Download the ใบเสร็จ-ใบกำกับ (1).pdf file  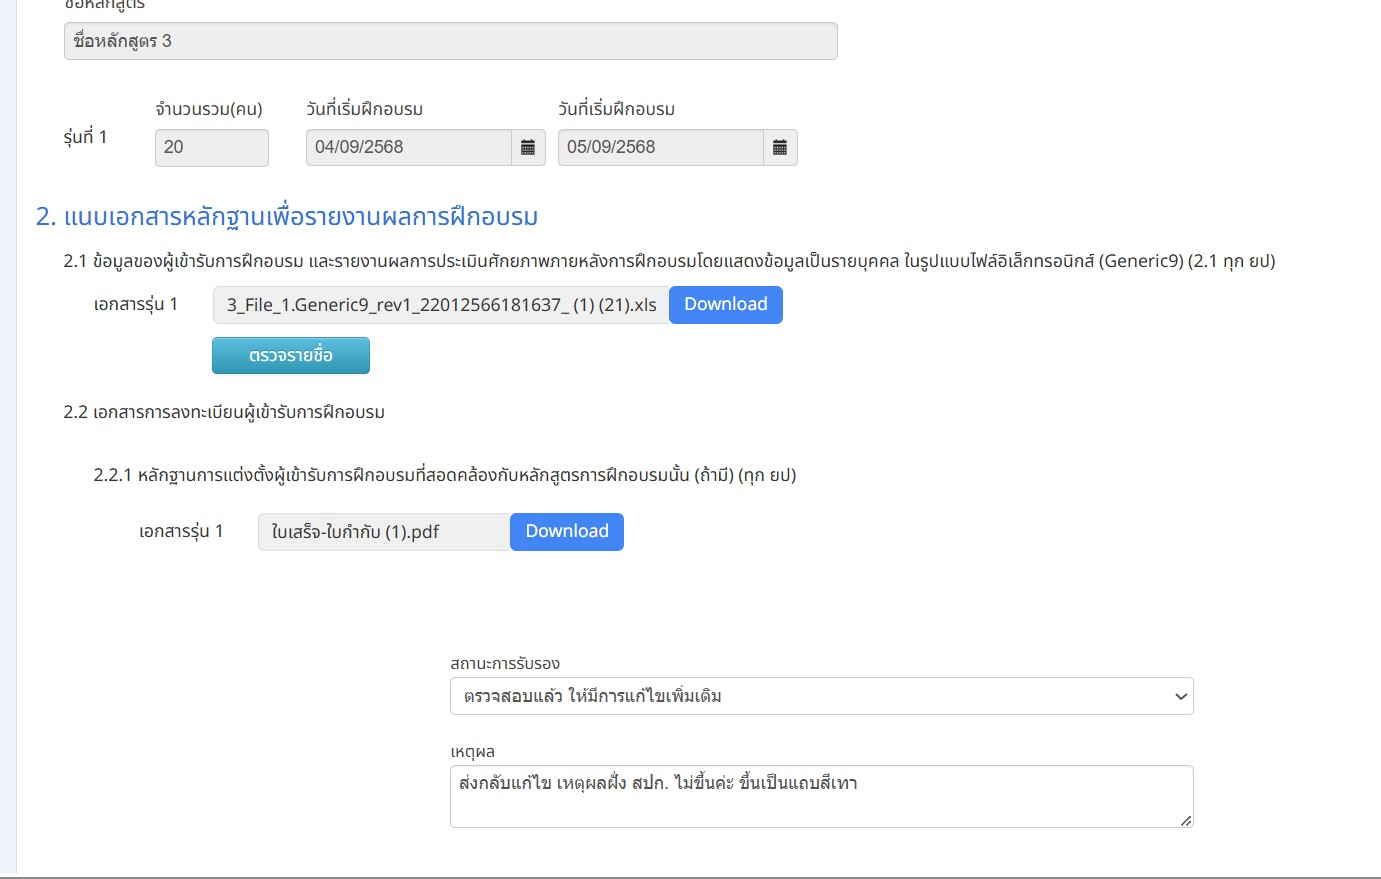point(566,532)
